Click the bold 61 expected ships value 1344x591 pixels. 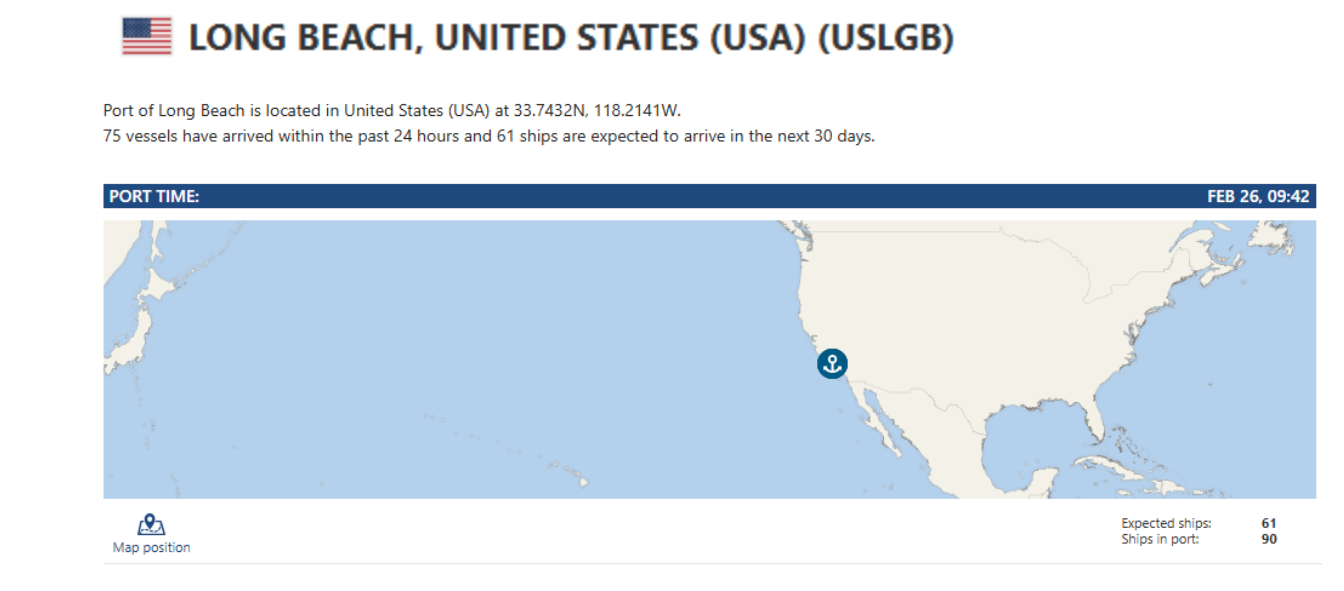coord(1269,523)
